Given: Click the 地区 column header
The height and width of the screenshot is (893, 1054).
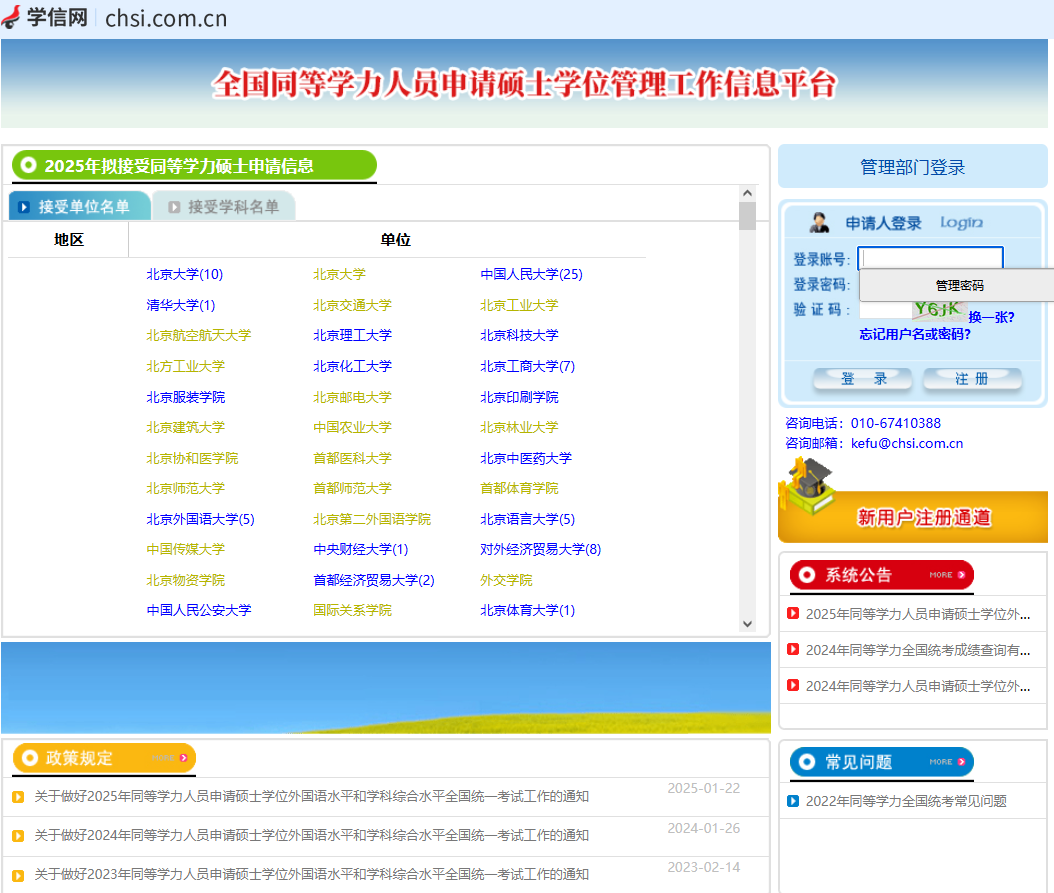Looking at the screenshot, I should (x=69, y=239).
